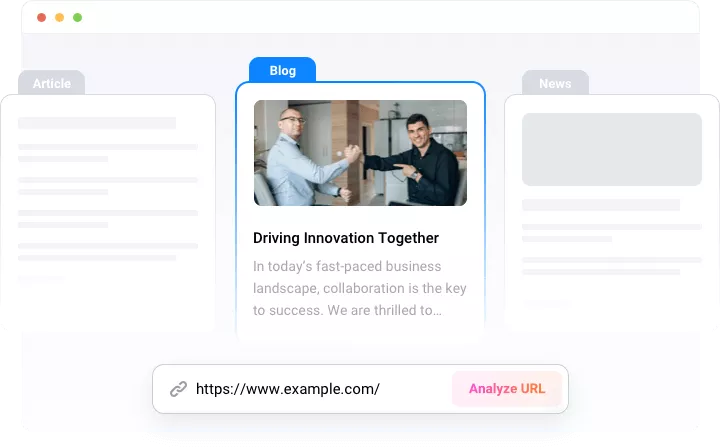The image size is (720, 448).
Task: Focus the https://www.example.com/ URL field
Action: (x=300, y=389)
